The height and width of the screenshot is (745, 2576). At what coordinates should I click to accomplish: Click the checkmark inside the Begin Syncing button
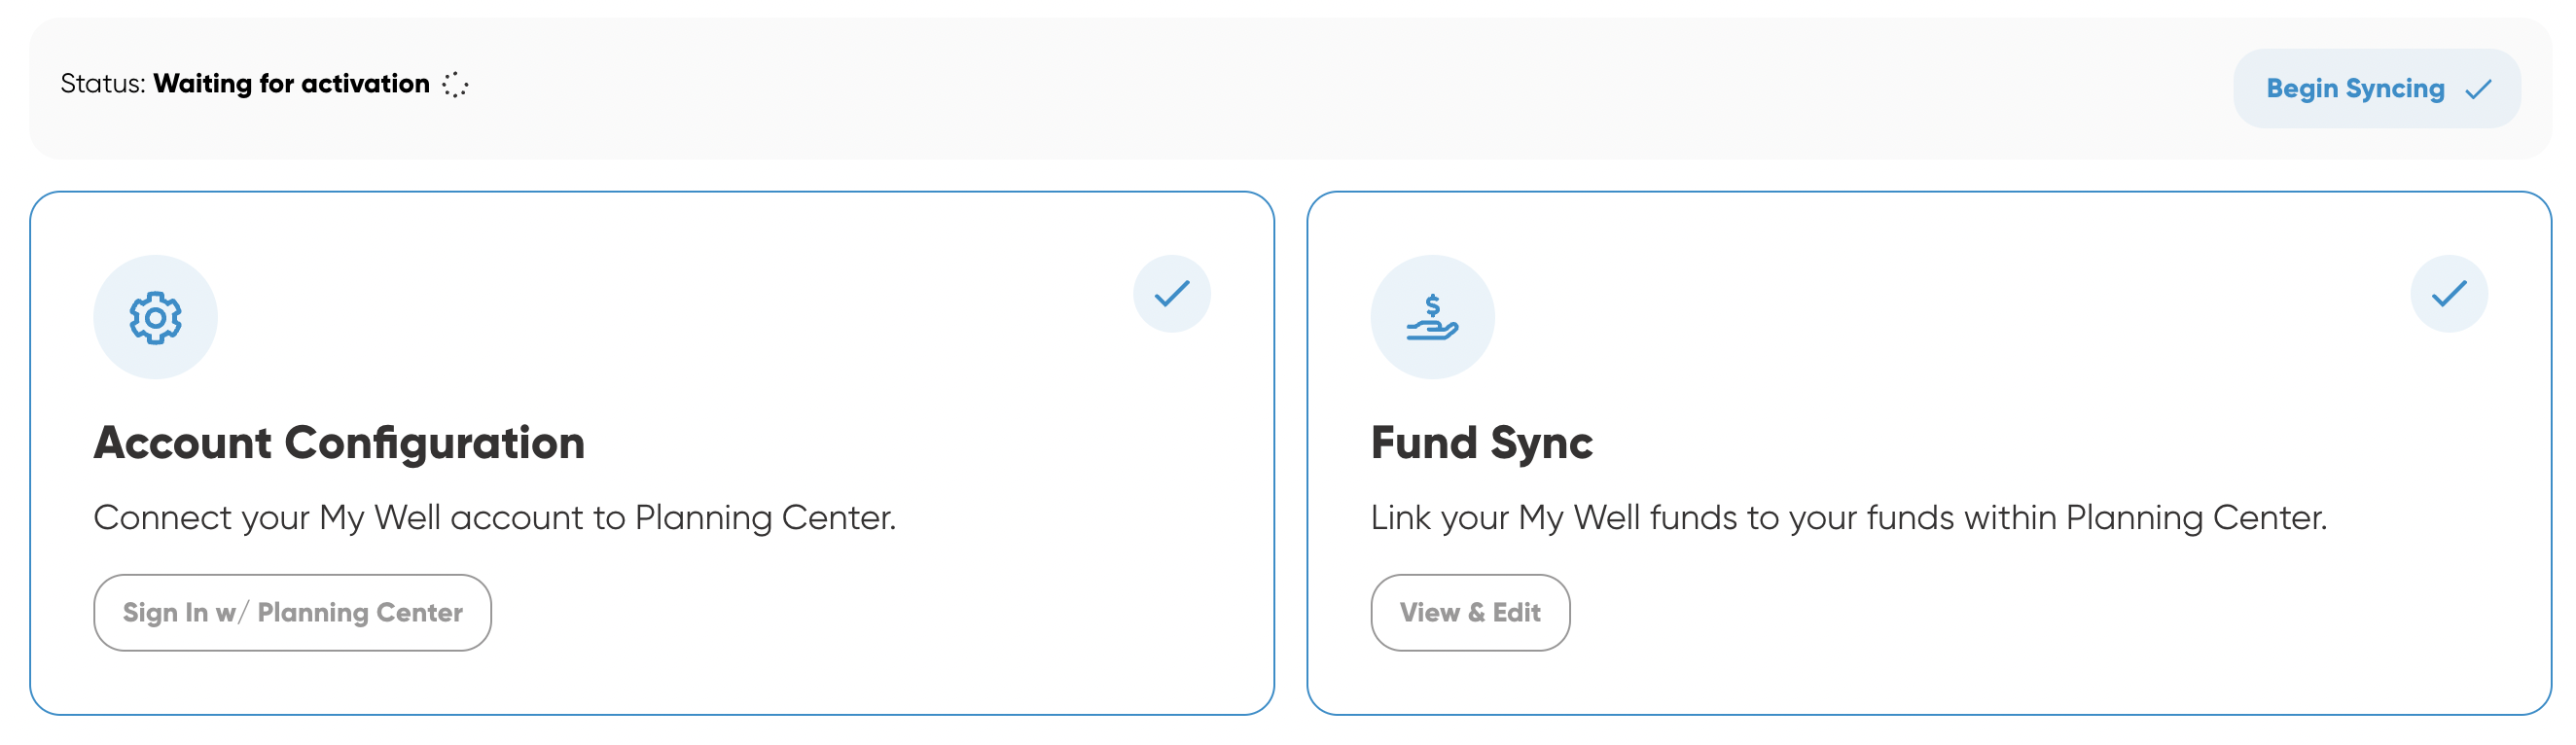pyautogui.click(x=2478, y=90)
